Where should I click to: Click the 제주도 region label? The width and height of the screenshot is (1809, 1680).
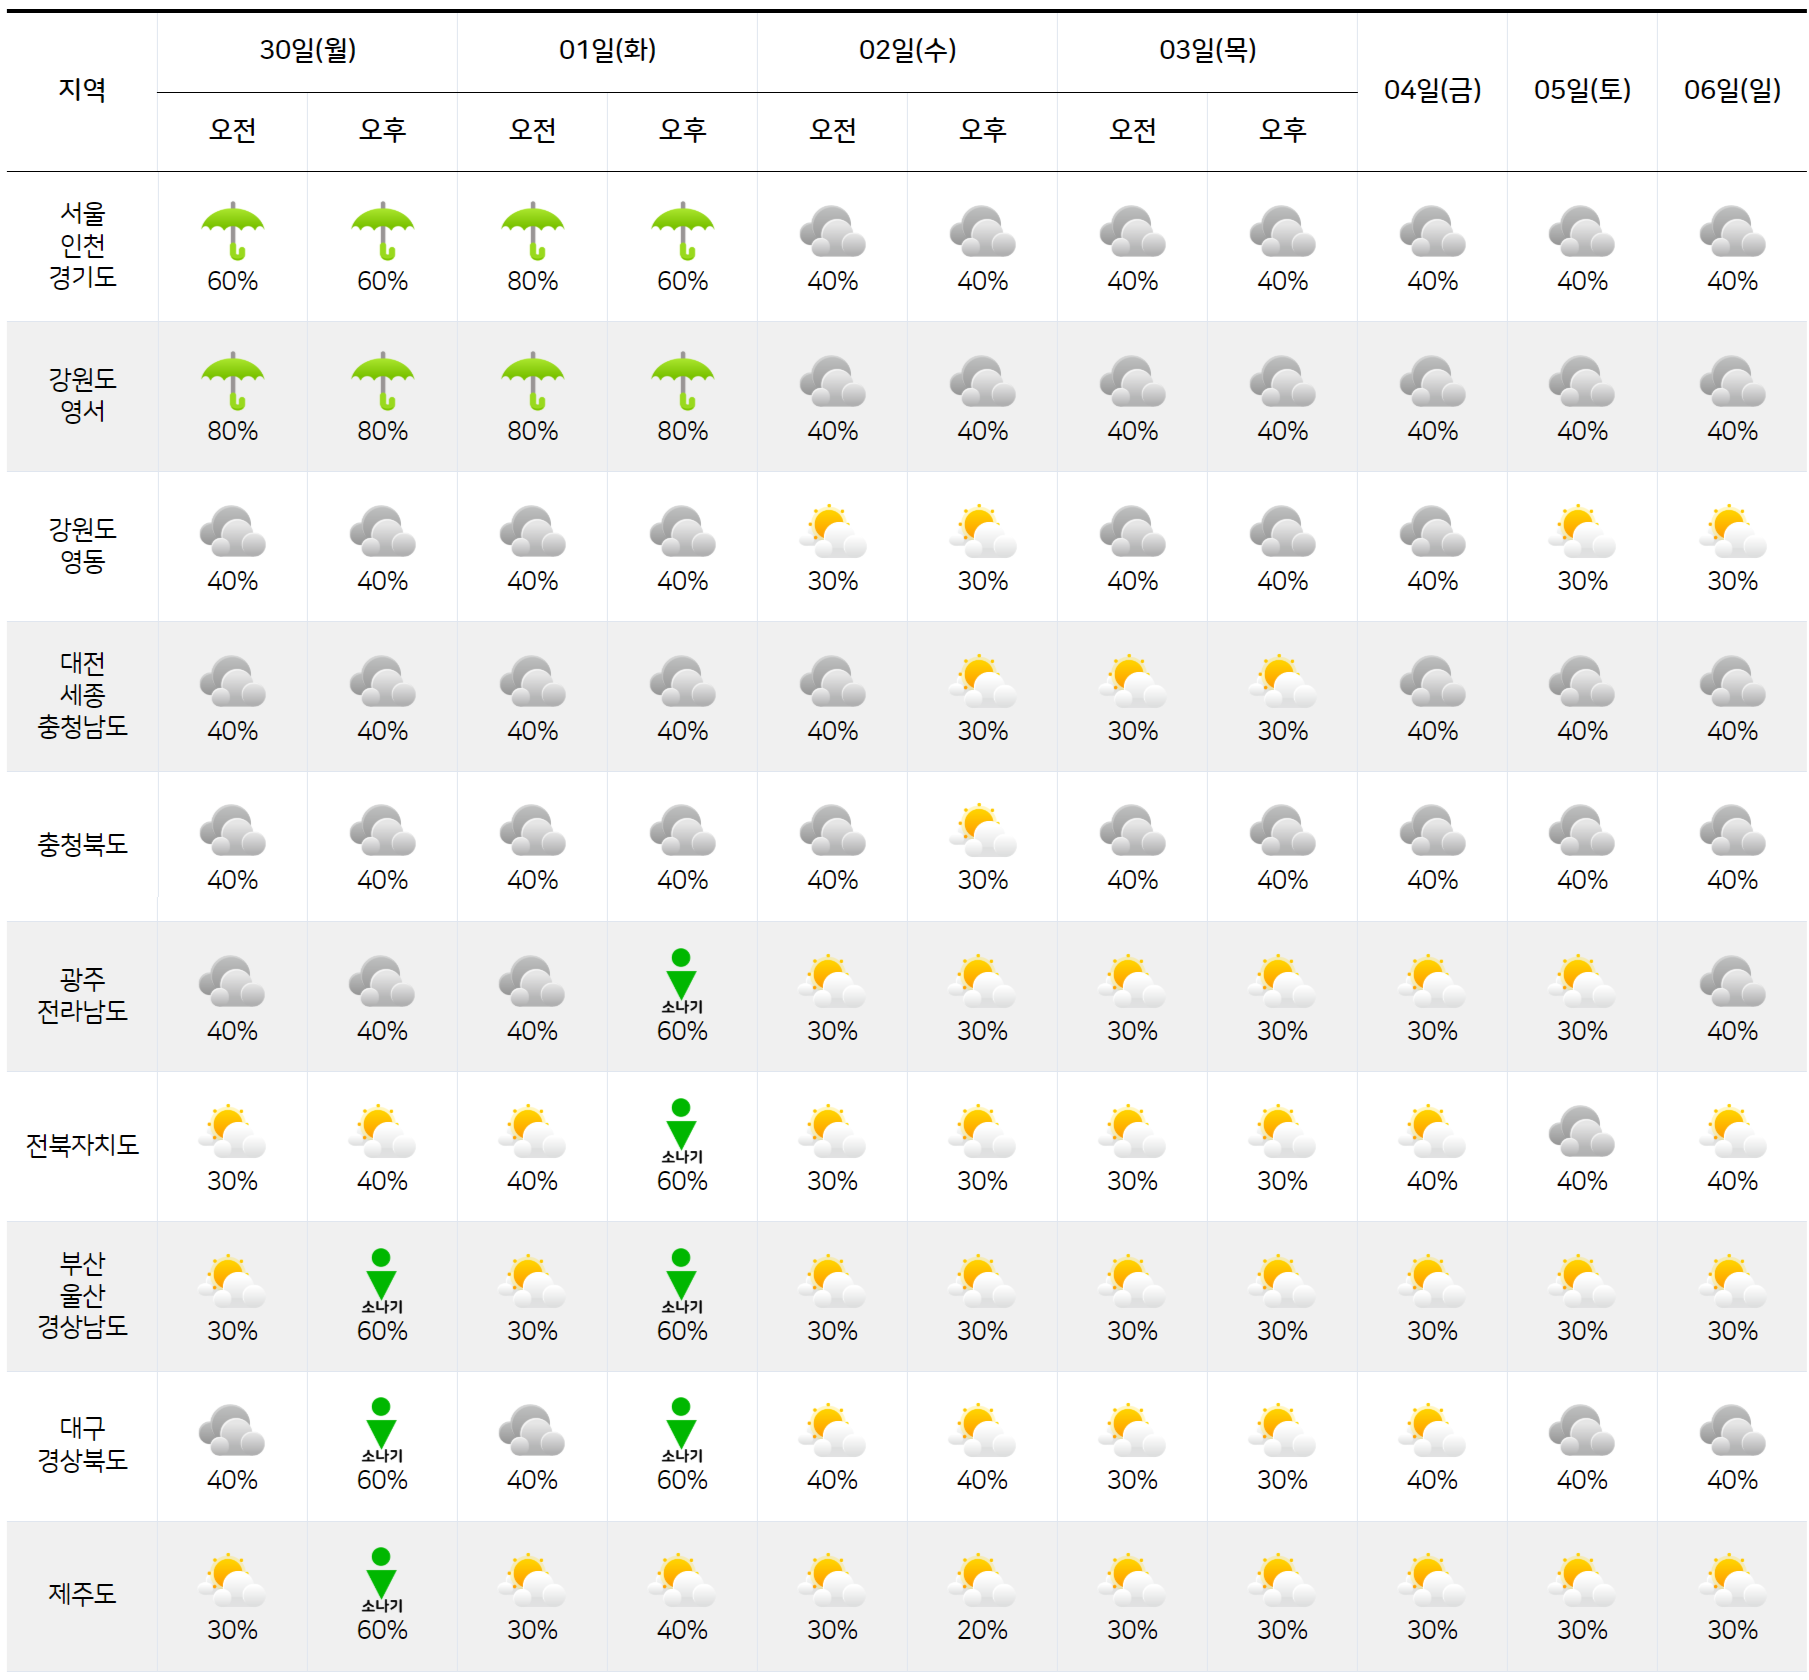[x=82, y=1594]
